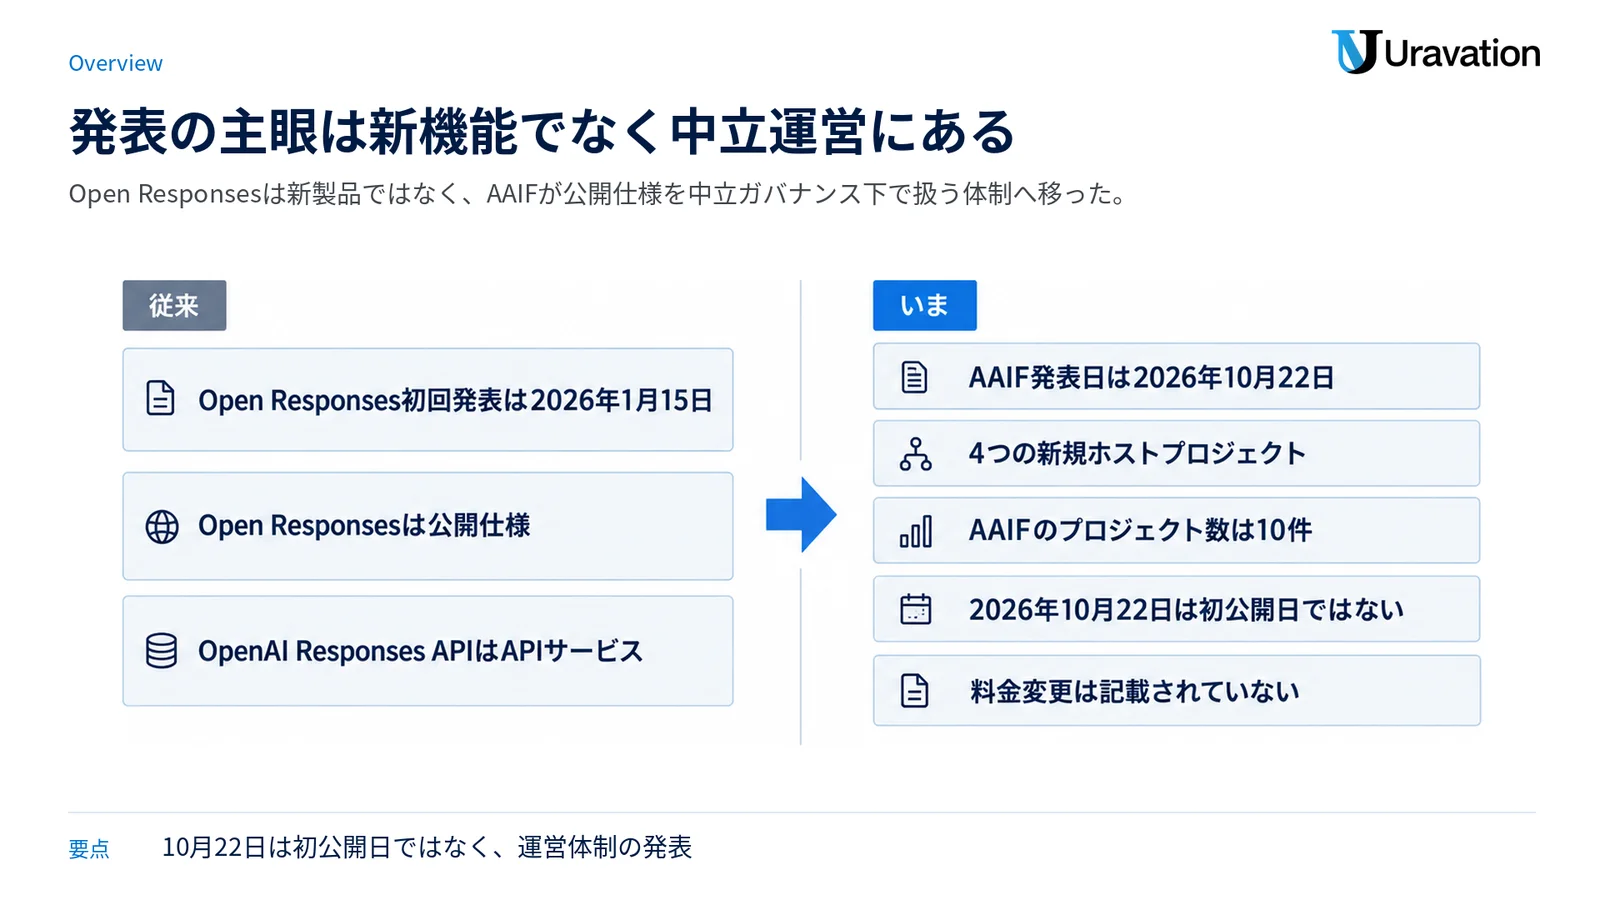Click document icon beside 料金変更は記載されていない

coord(915,690)
